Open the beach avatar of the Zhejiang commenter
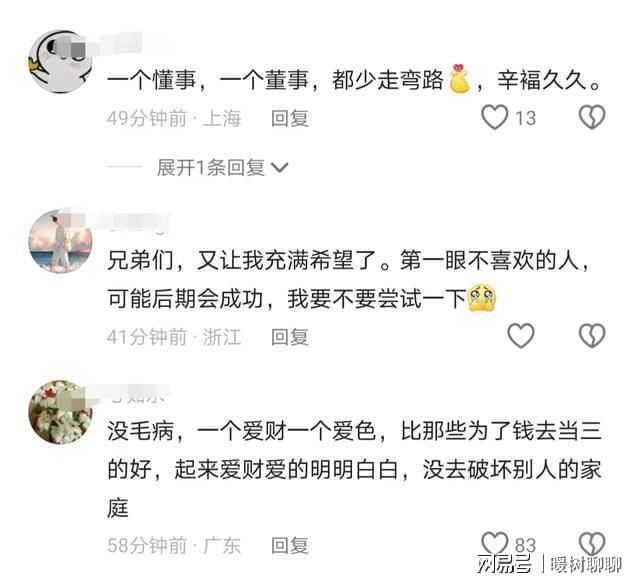This screenshot has width=640, height=584. click(60, 241)
